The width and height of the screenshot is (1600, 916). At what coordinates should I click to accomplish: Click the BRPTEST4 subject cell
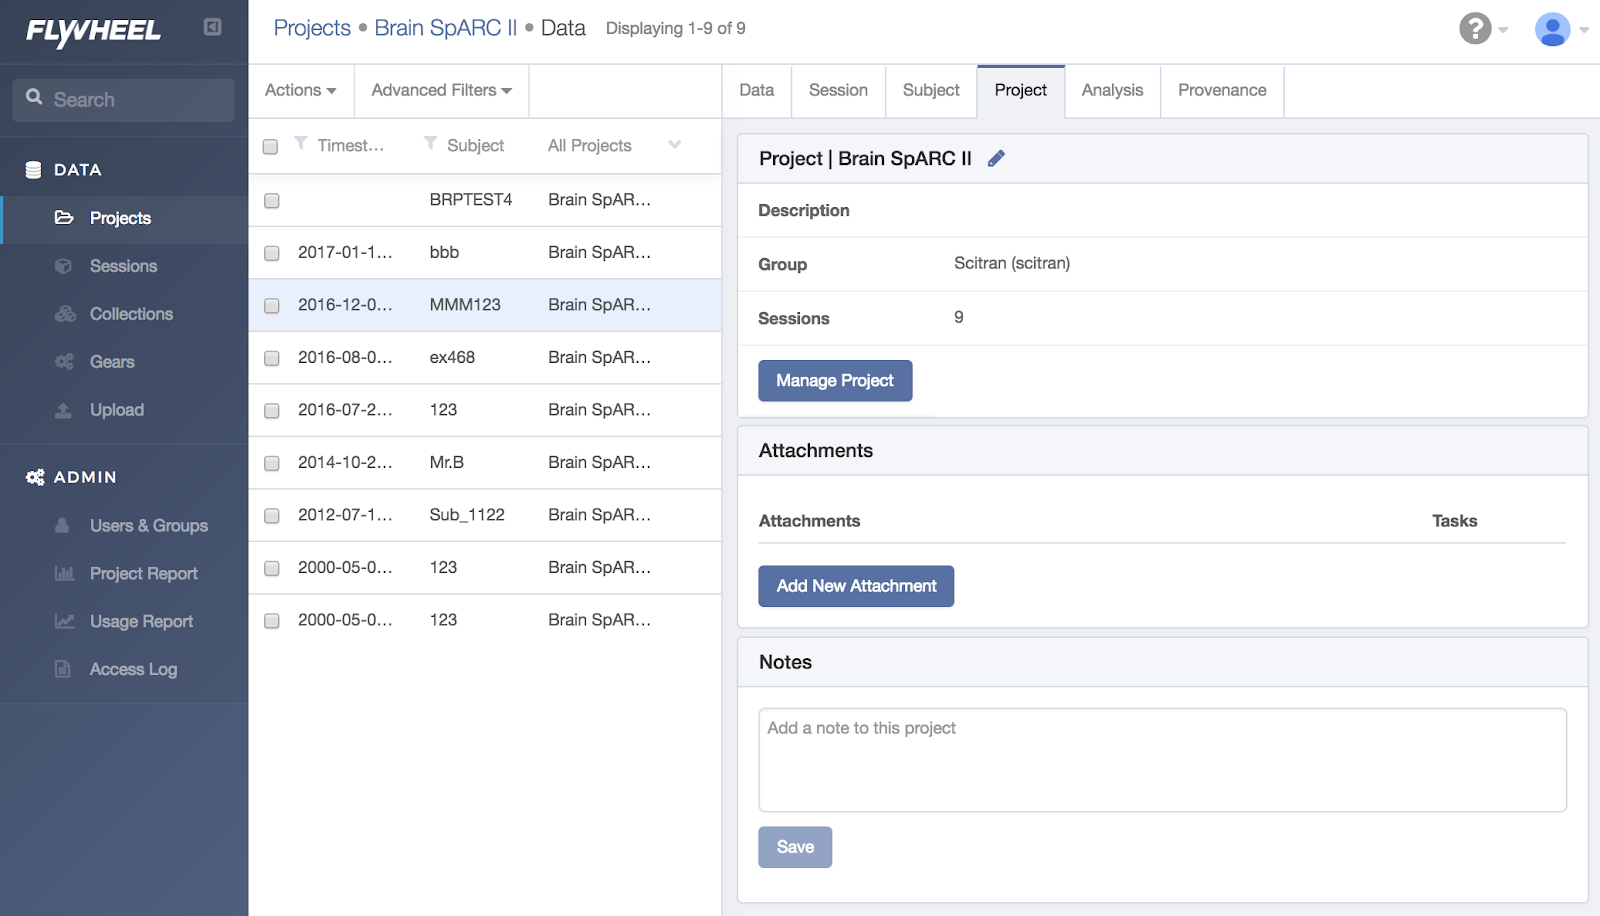(x=471, y=200)
